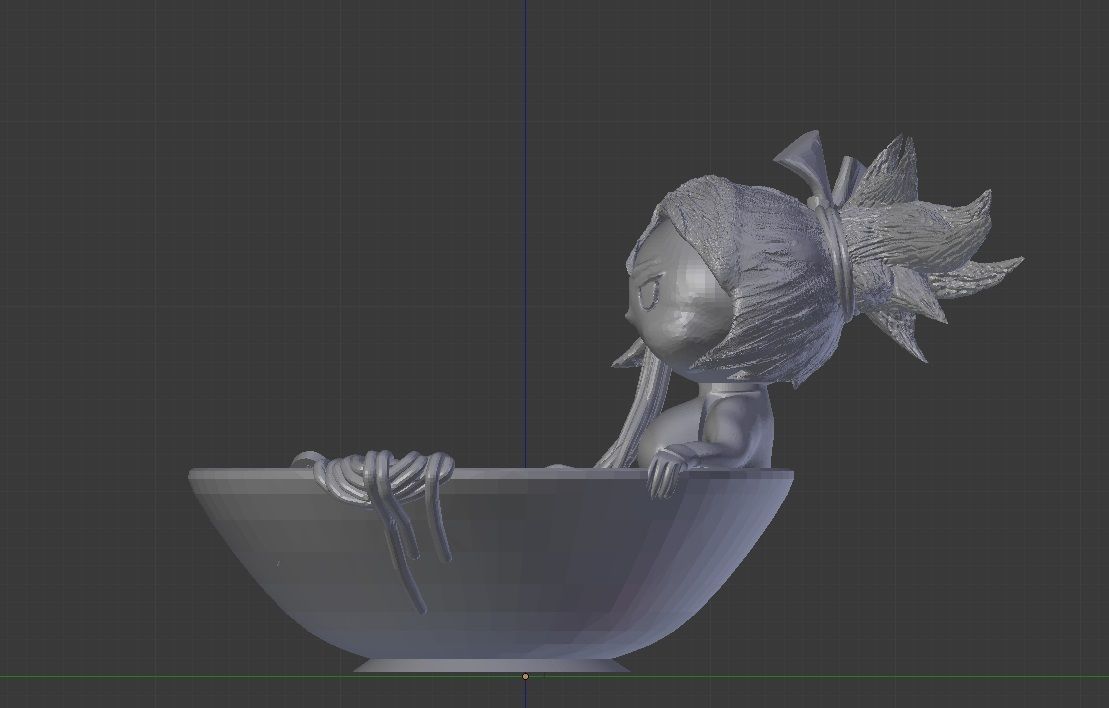Click the bow ribbon atop the ponytail
This screenshot has height=708, width=1109.
(817, 166)
